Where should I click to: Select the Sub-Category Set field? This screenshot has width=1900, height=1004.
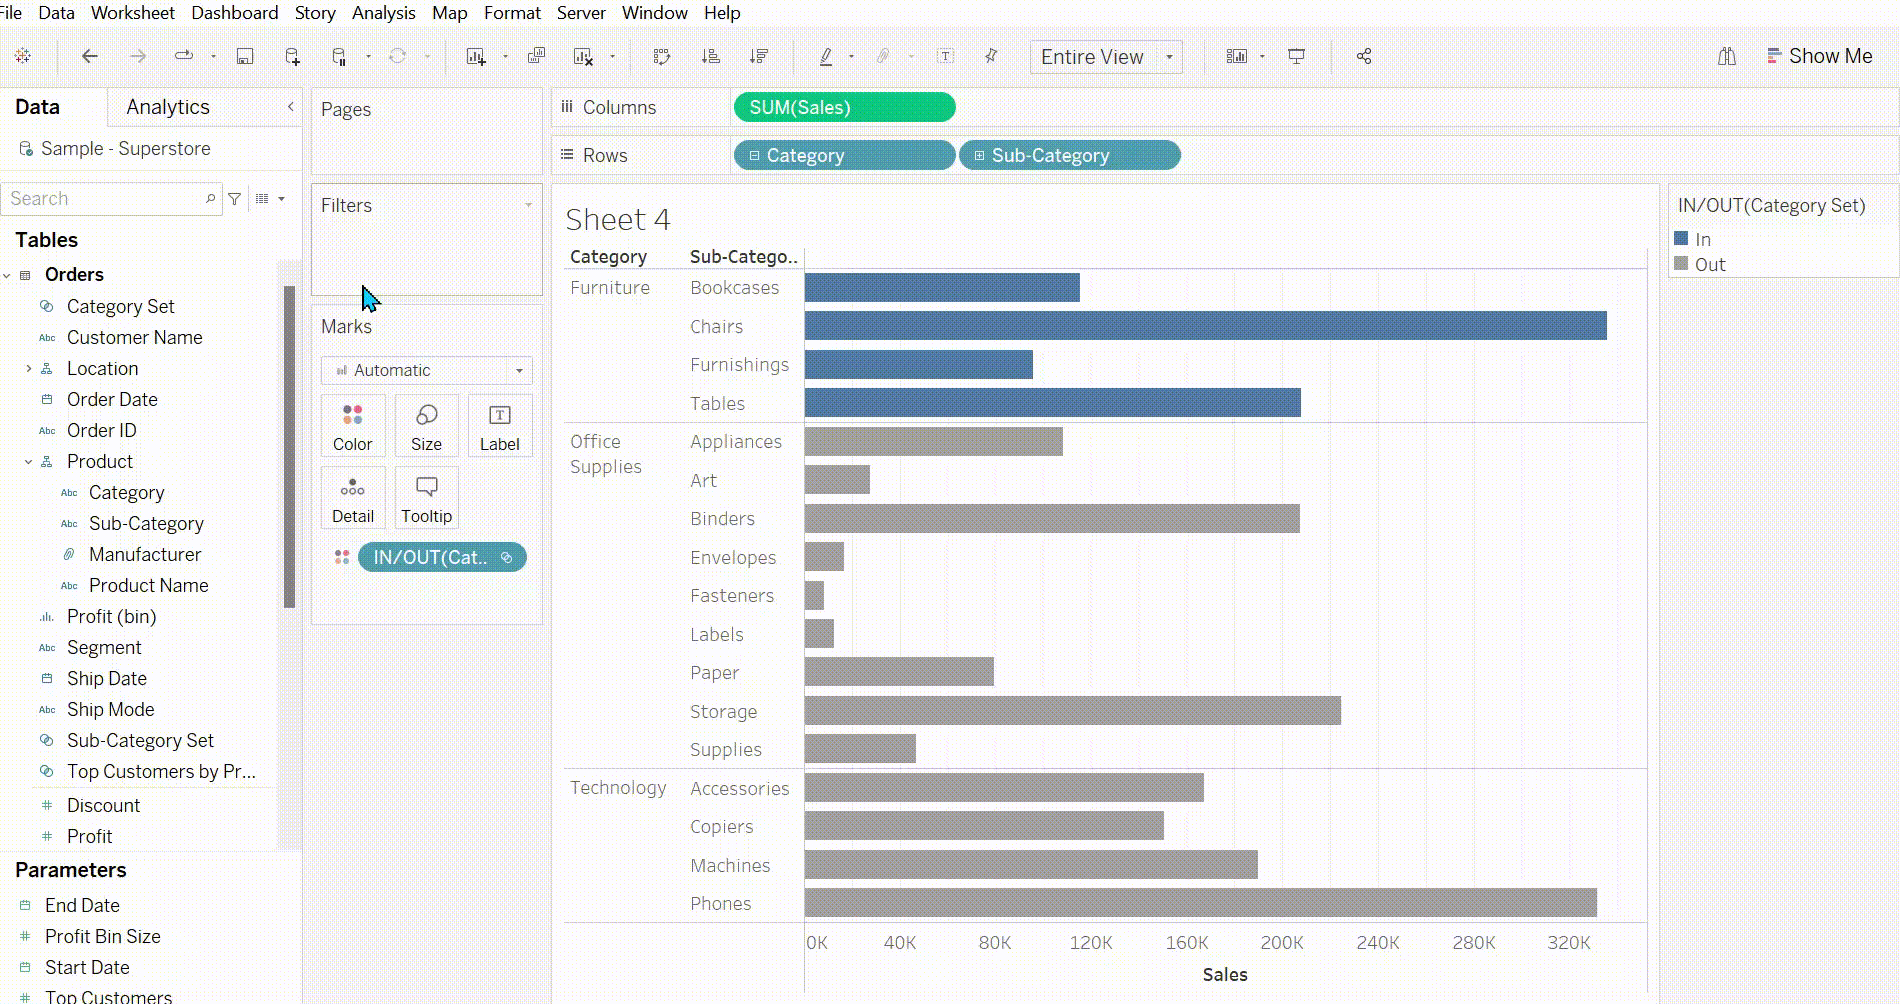140,741
